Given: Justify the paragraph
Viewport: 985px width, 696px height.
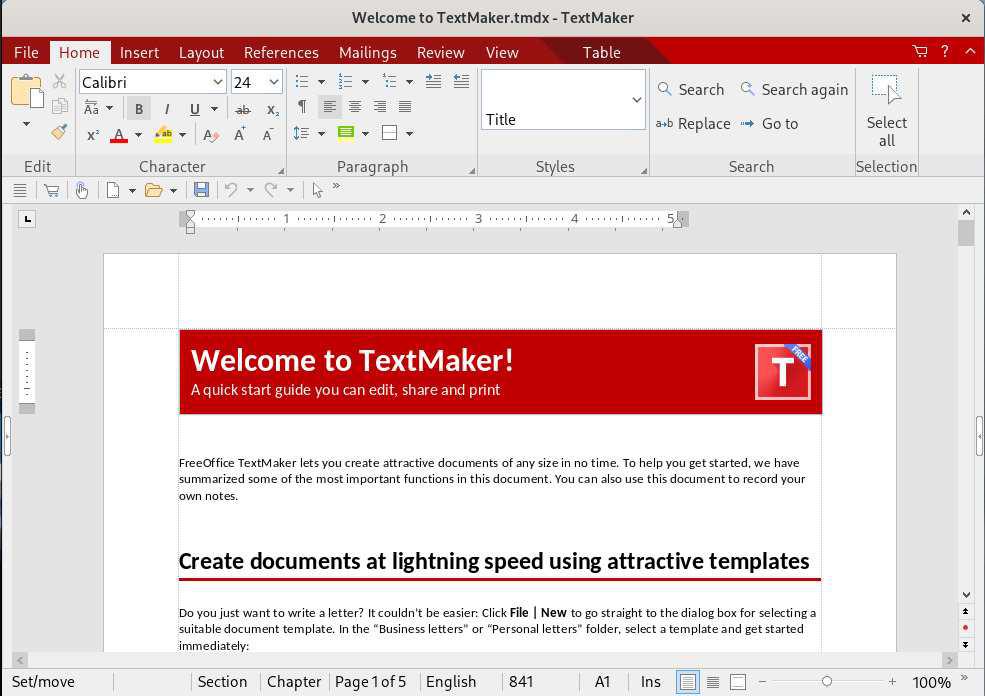Looking at the screenshot, I should point(405,107).
